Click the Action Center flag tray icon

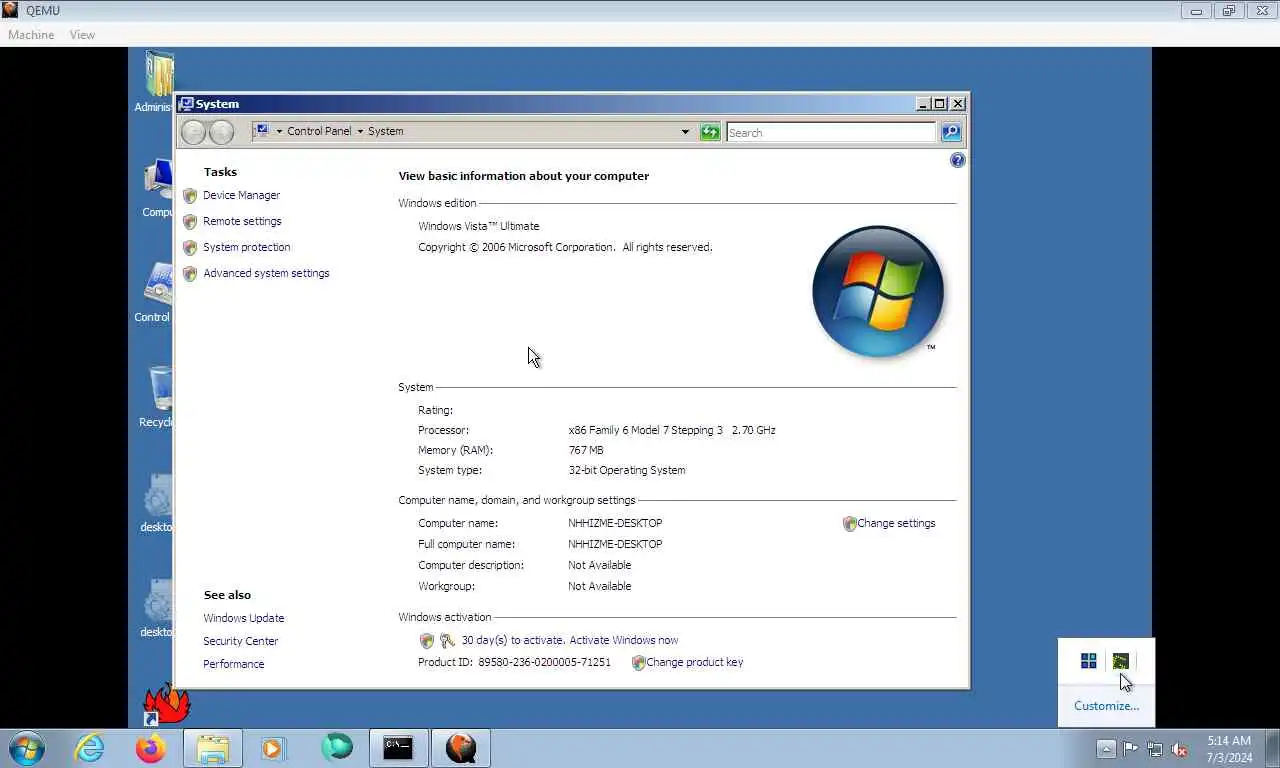click(x=1130, y=748)
